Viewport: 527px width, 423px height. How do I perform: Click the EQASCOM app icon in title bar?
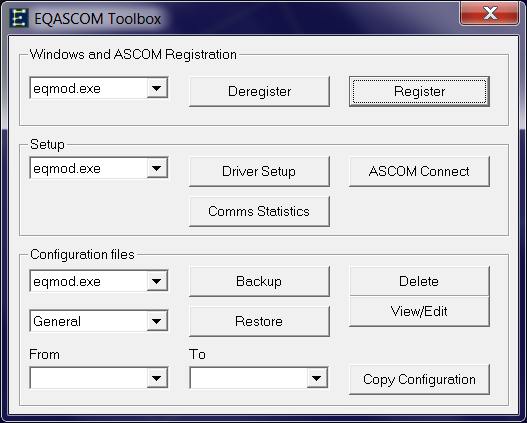[x=18, y=18]
